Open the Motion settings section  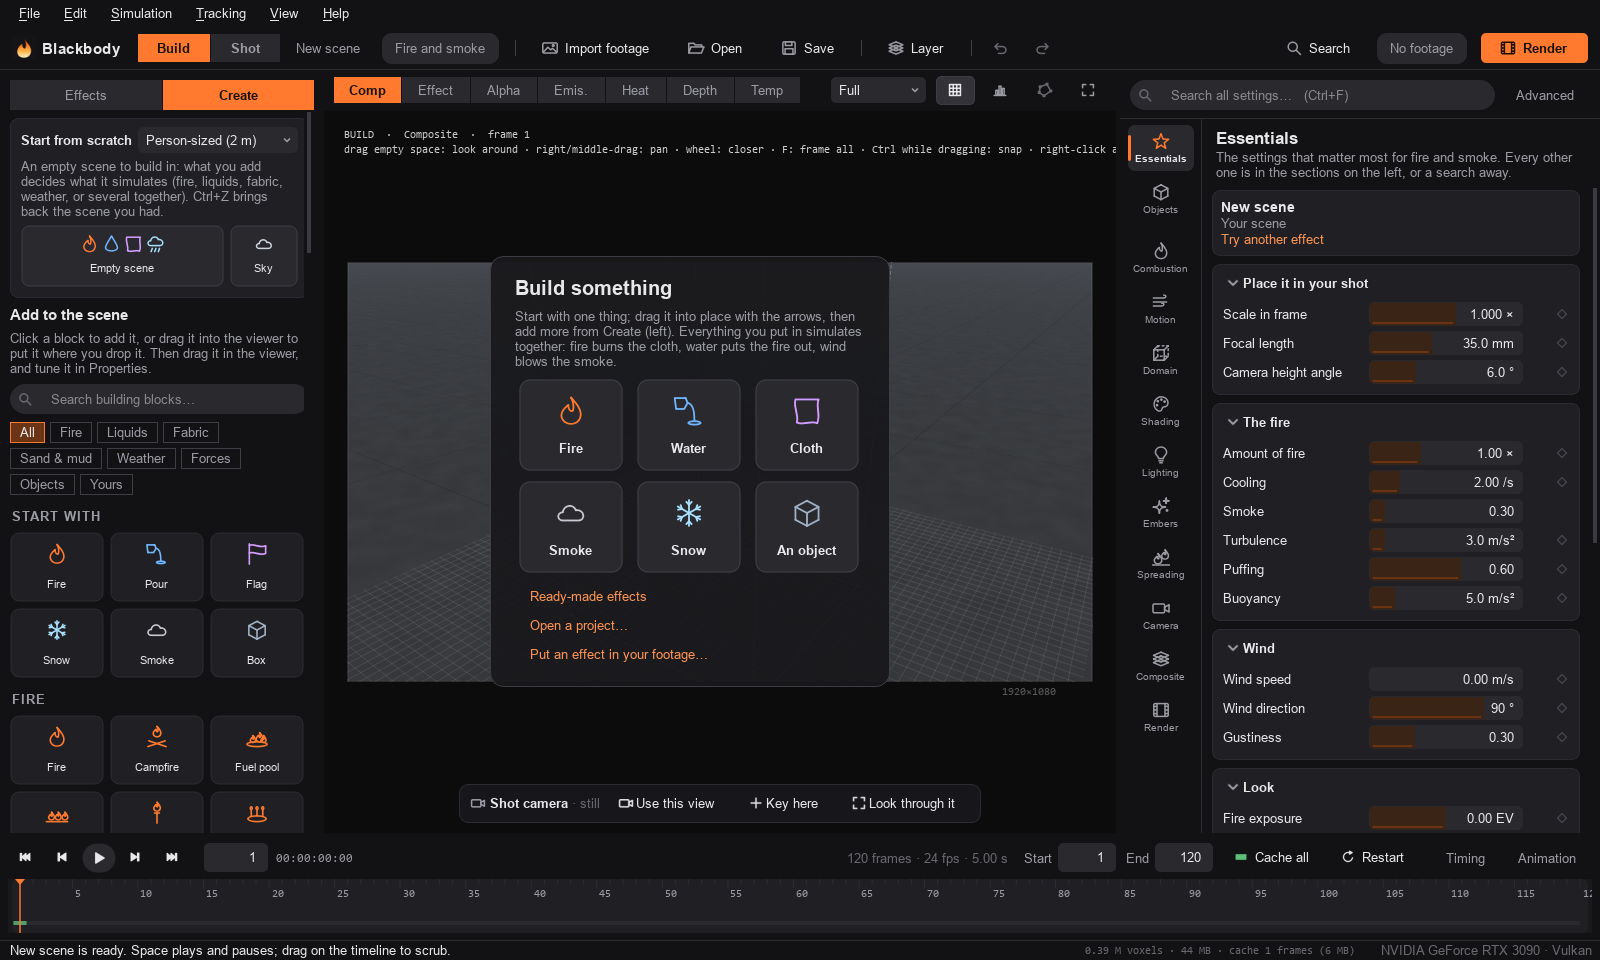click(x=1160, y=307)
